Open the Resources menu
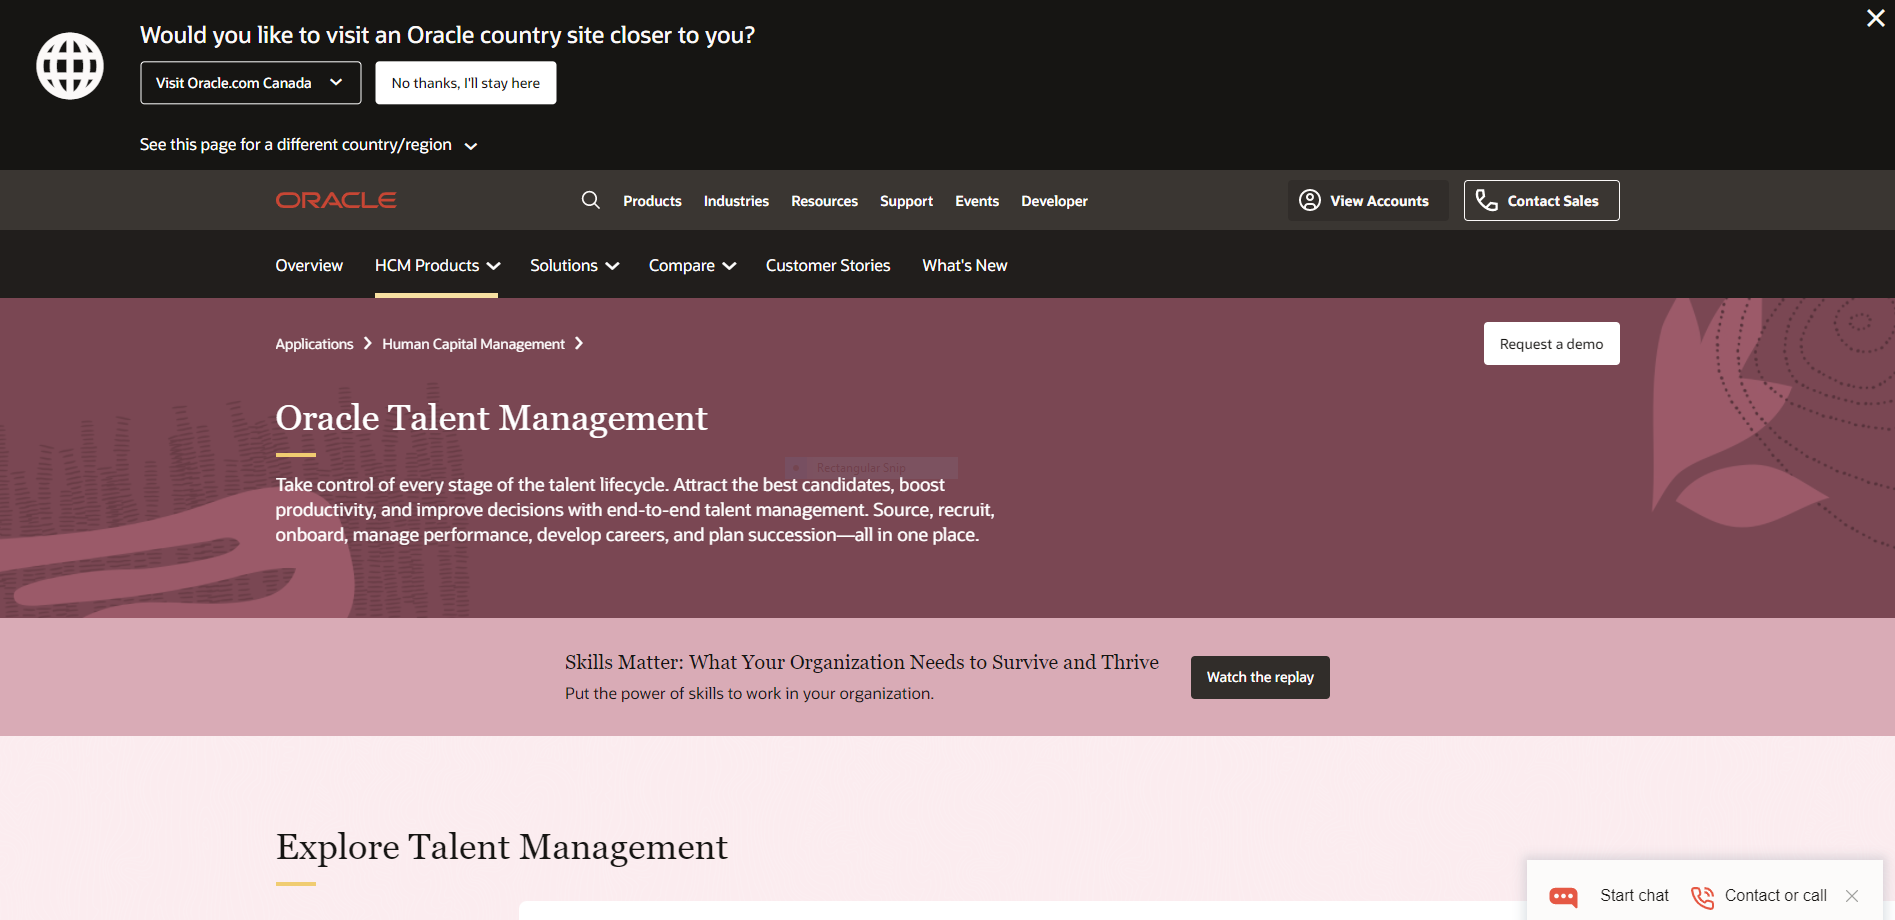1895x920 pixels. coord(824,201)
